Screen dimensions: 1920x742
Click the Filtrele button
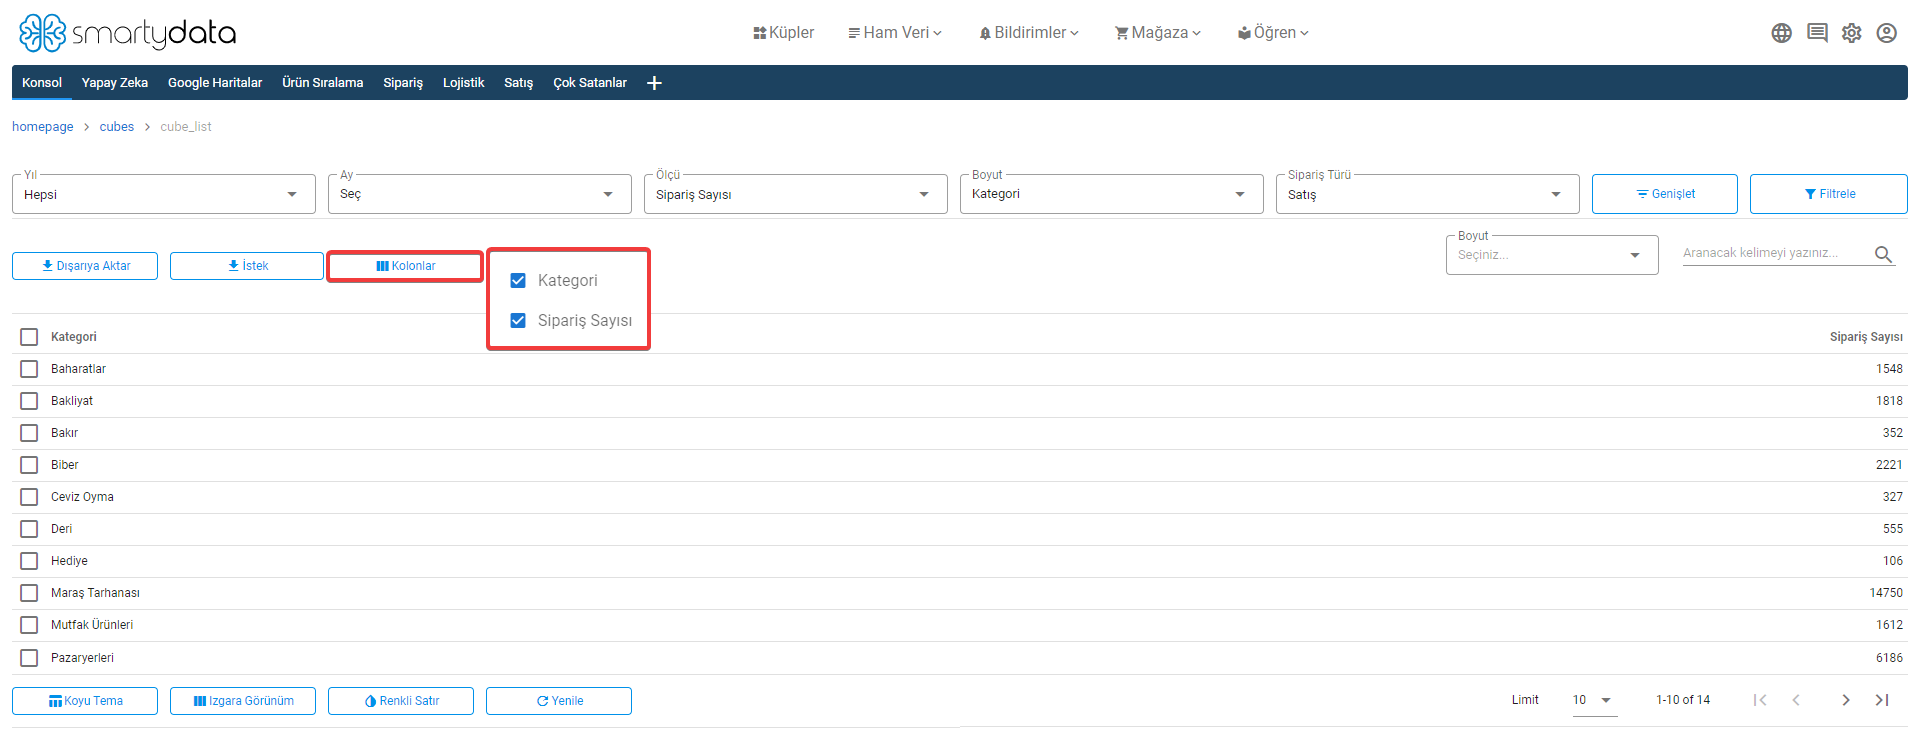tap(1829, 194)
